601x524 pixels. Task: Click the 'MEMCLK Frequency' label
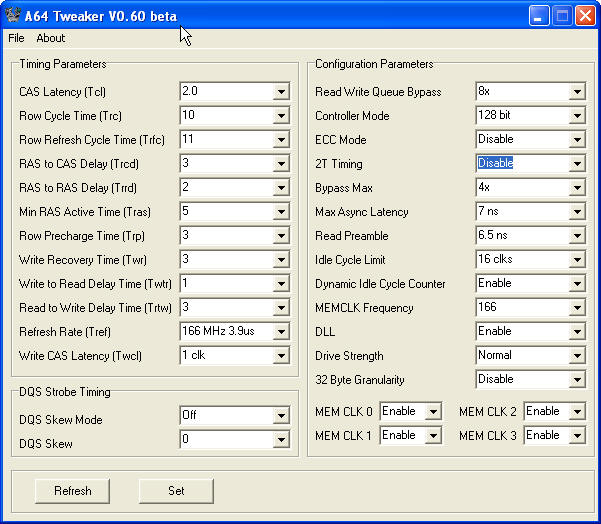pyautogui.click(x=364, y=308)
